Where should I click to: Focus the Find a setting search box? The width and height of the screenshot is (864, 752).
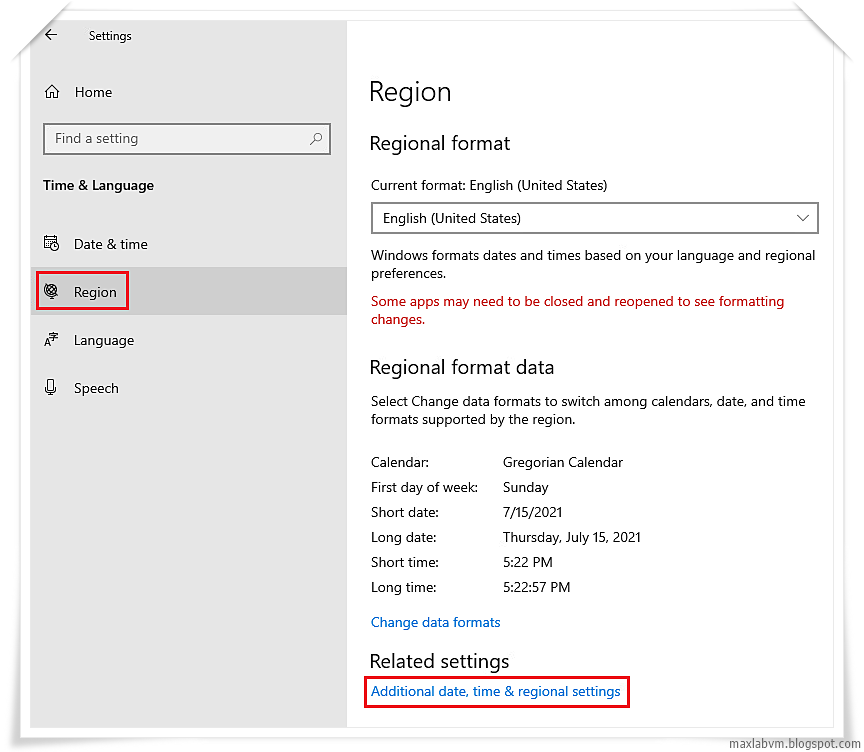[187, 139]
